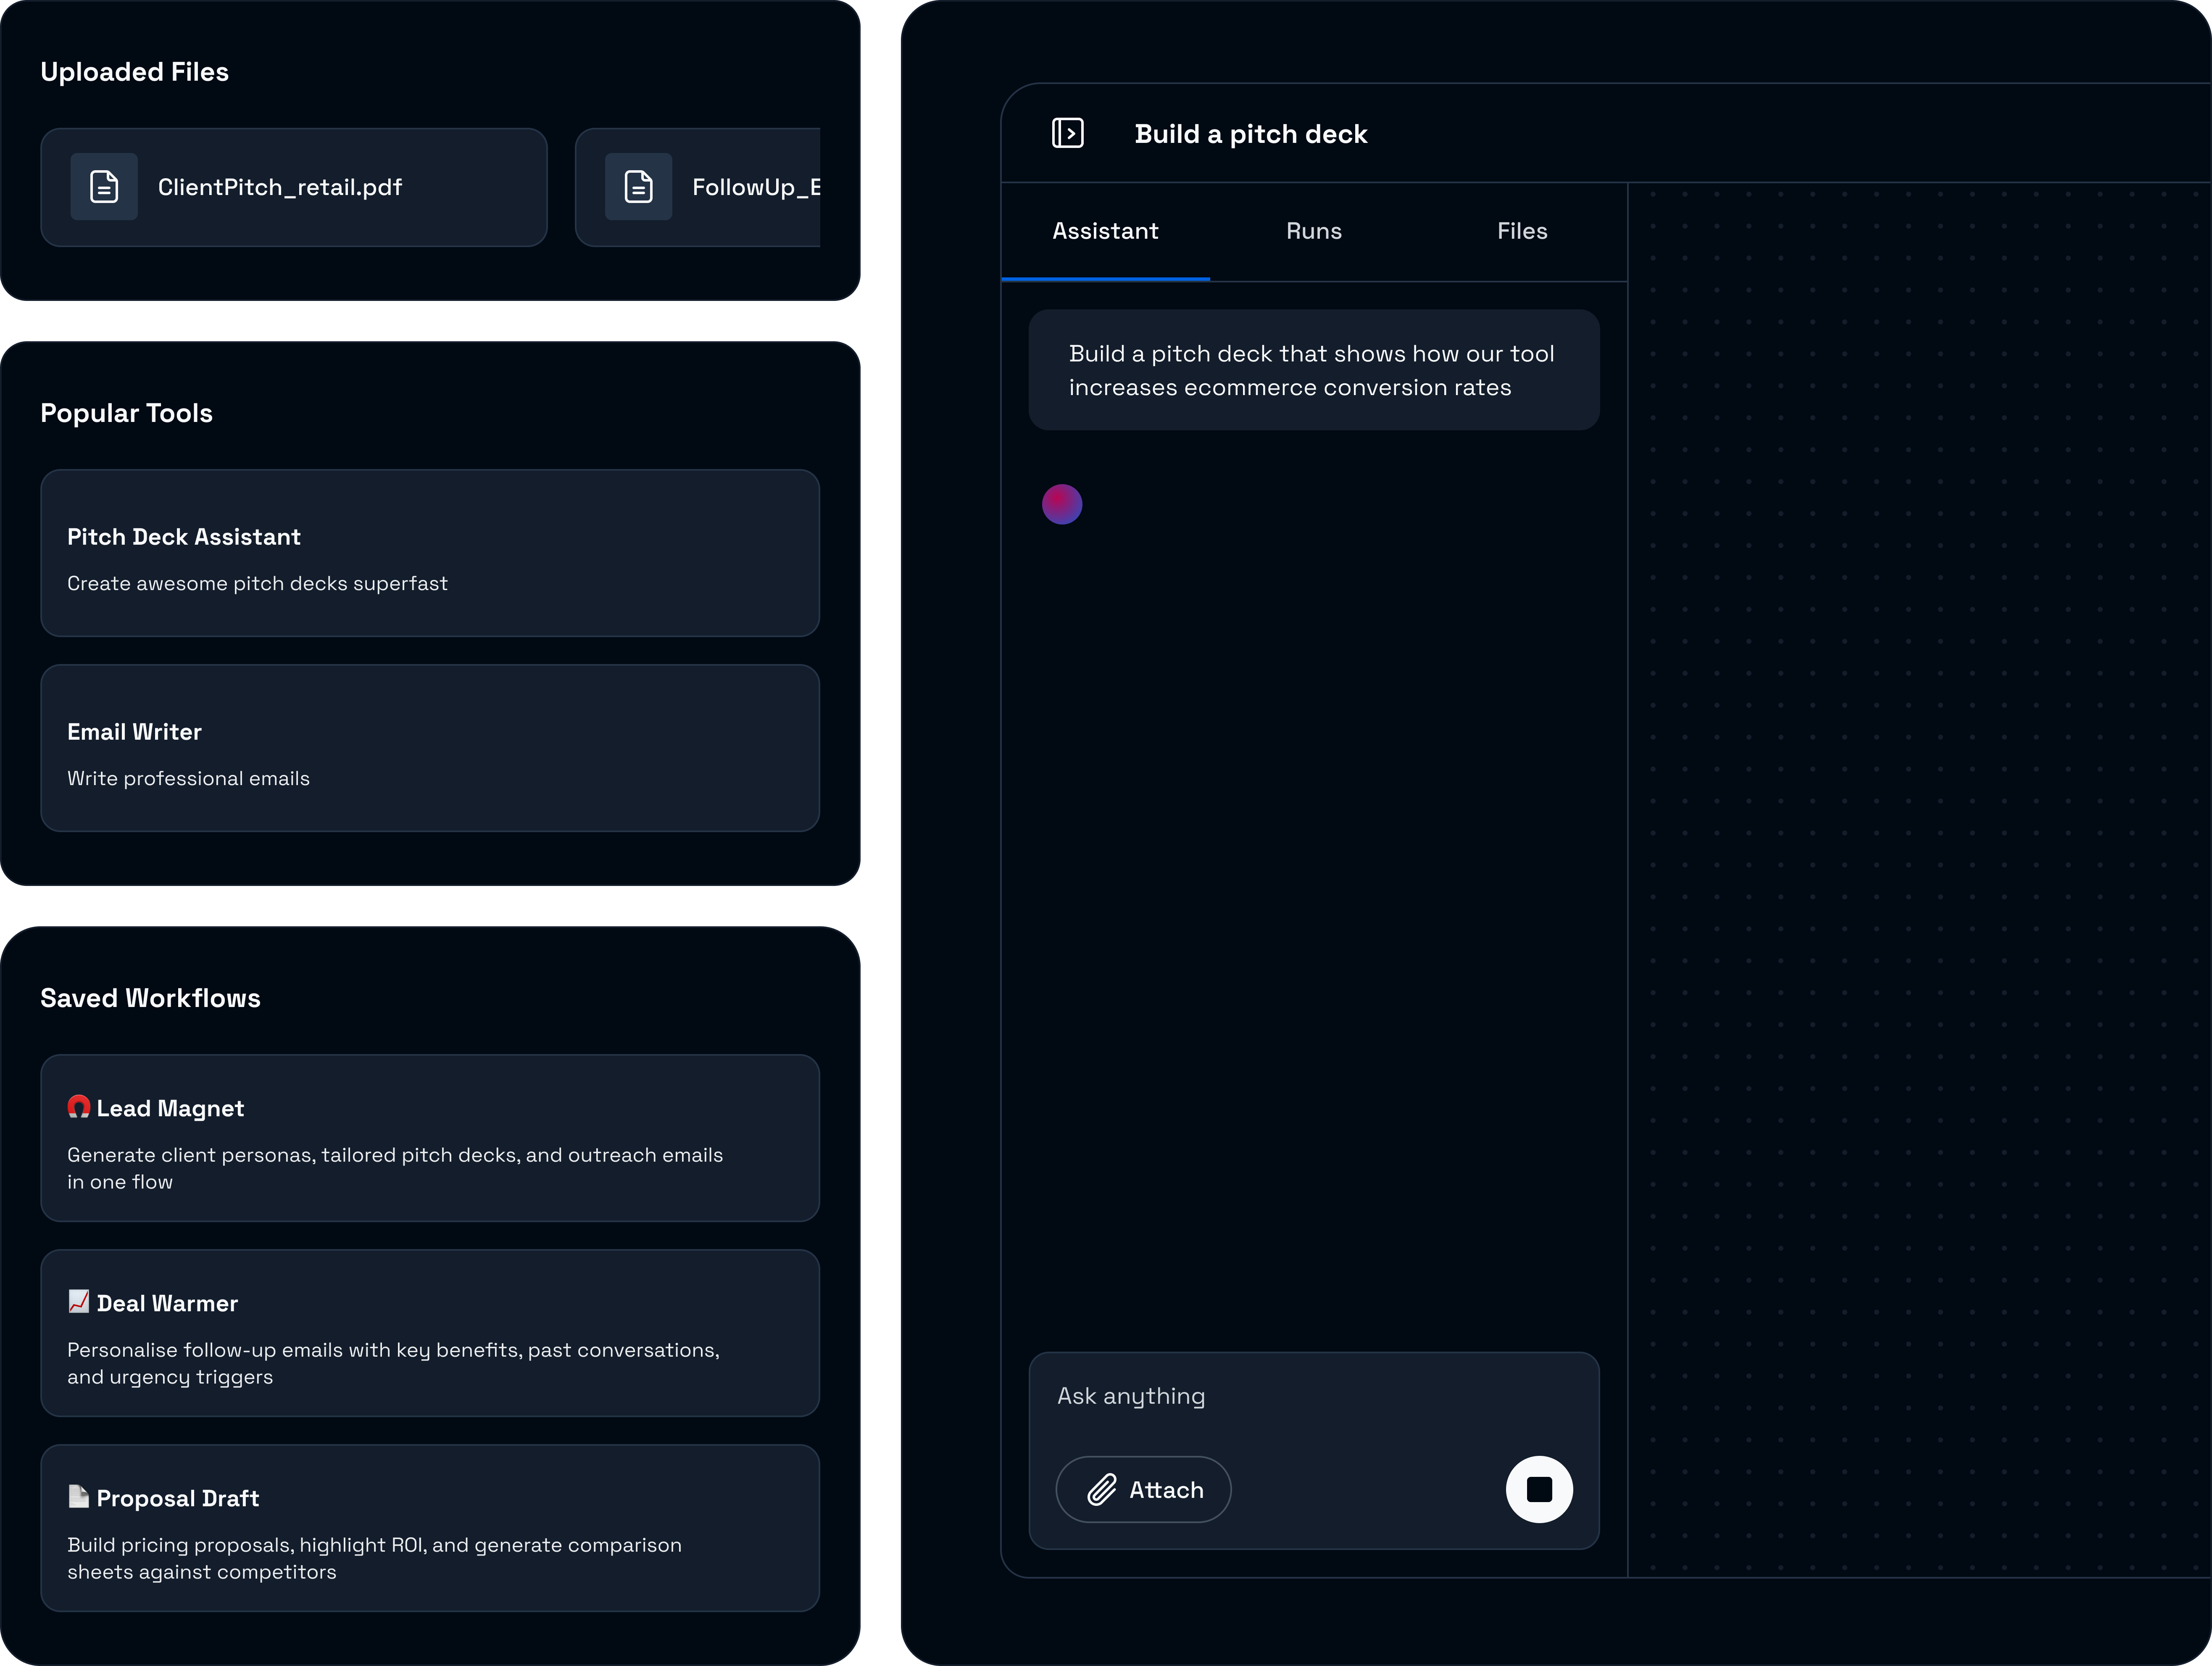The image size is (2212, 1666).
Task: Stop the running response with the square button
Action: (1539, 1489)
